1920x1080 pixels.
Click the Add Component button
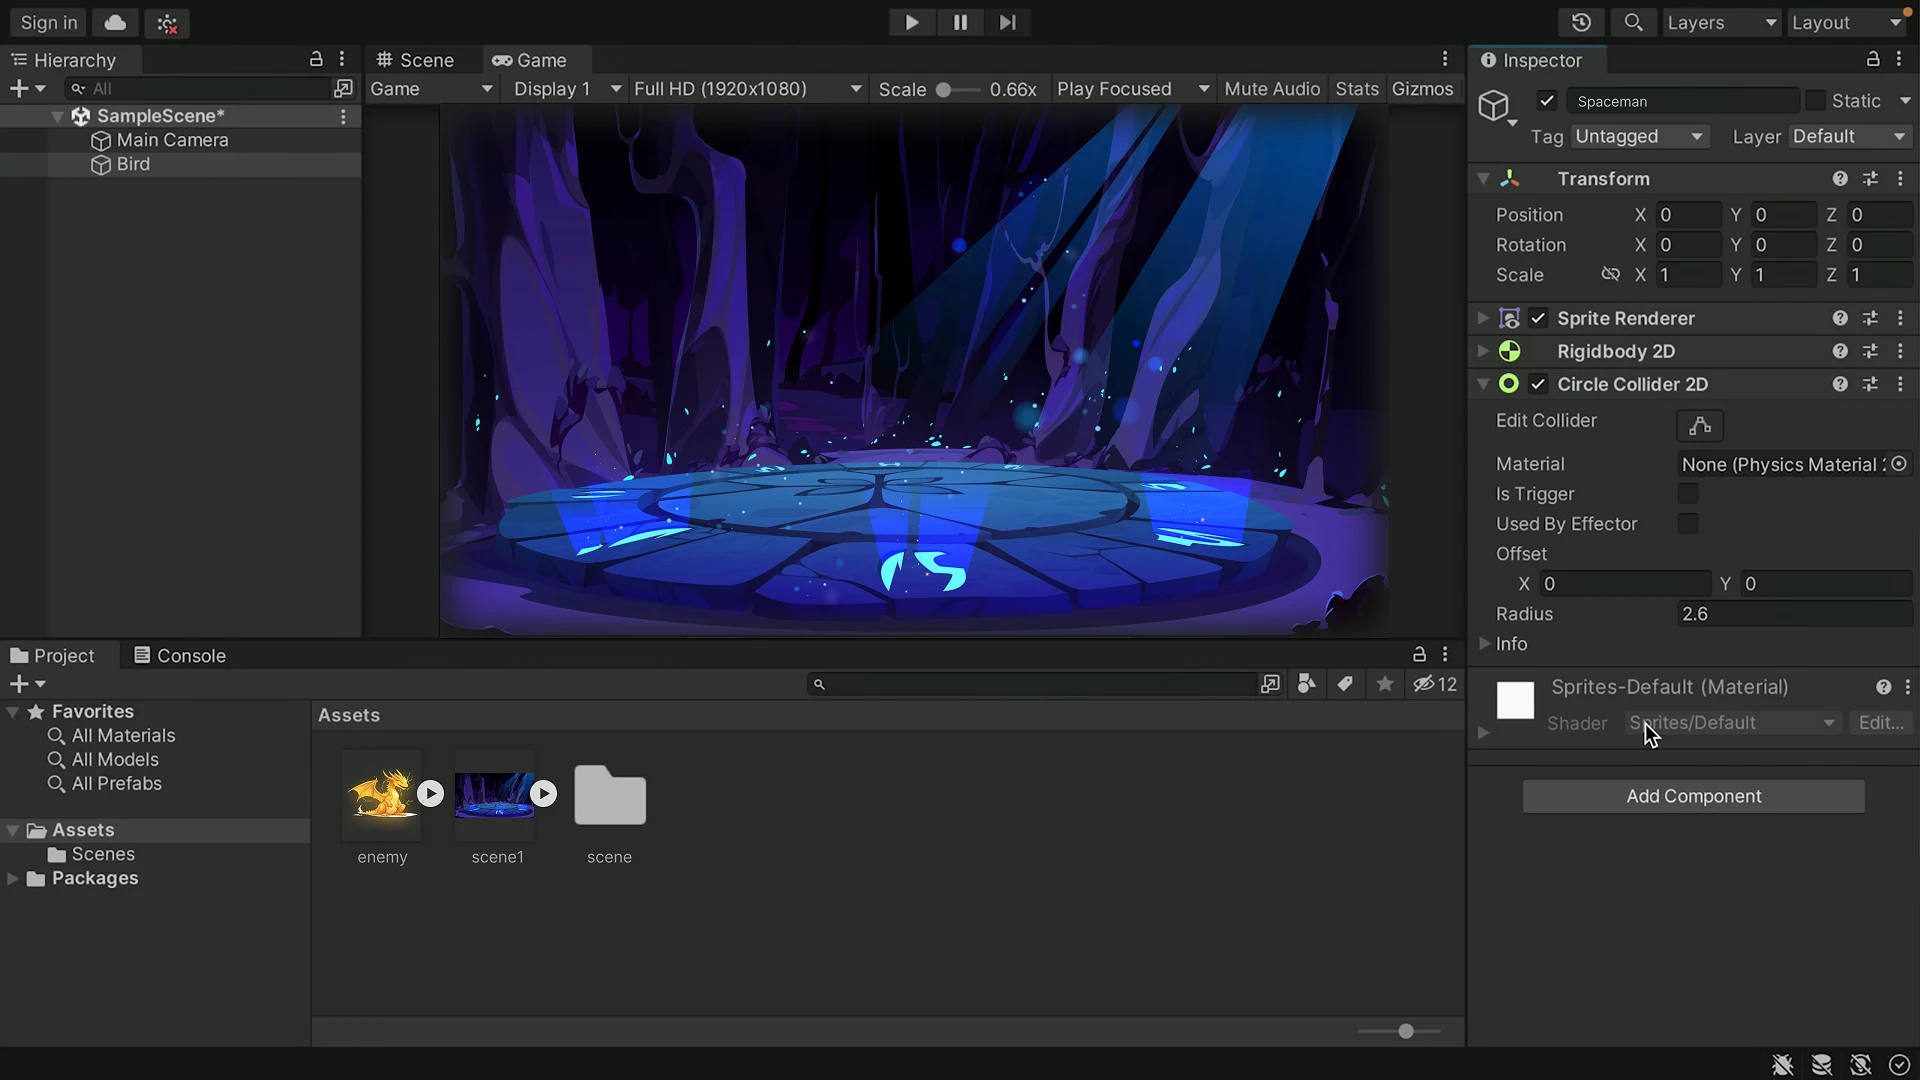point(1693,796)
